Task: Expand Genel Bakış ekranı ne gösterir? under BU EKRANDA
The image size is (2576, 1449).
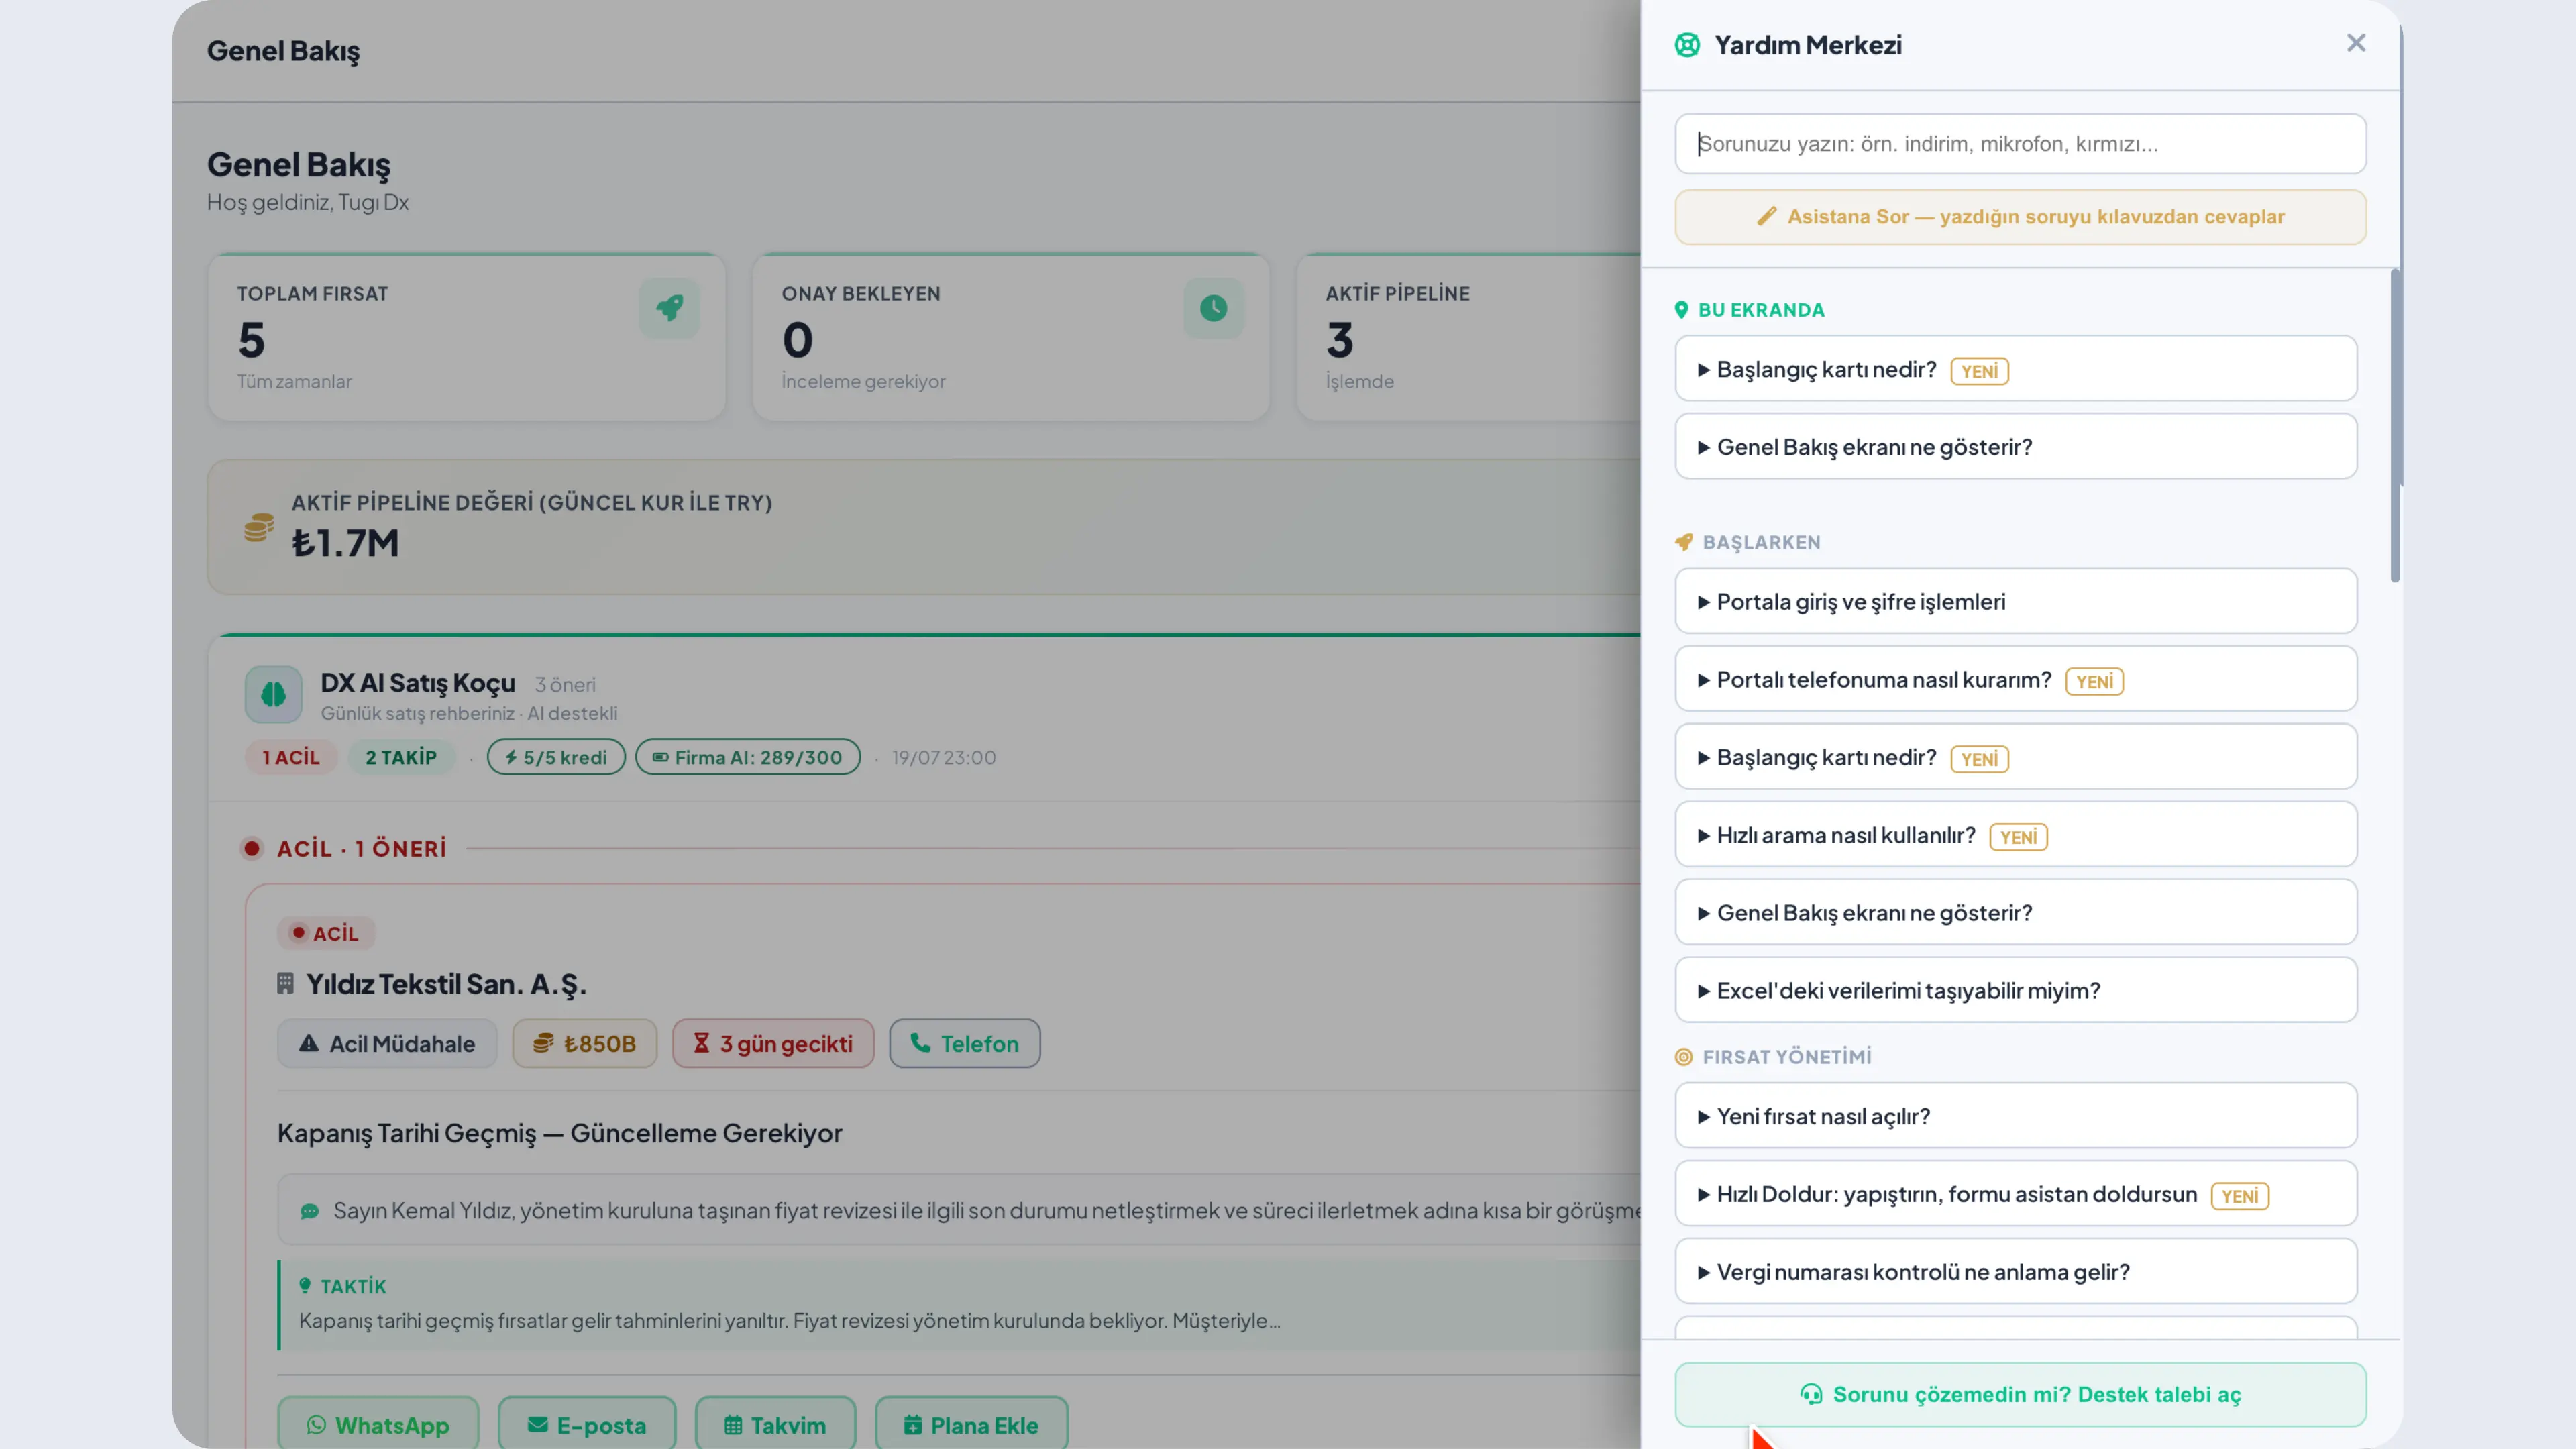Action: [2016, 446]
